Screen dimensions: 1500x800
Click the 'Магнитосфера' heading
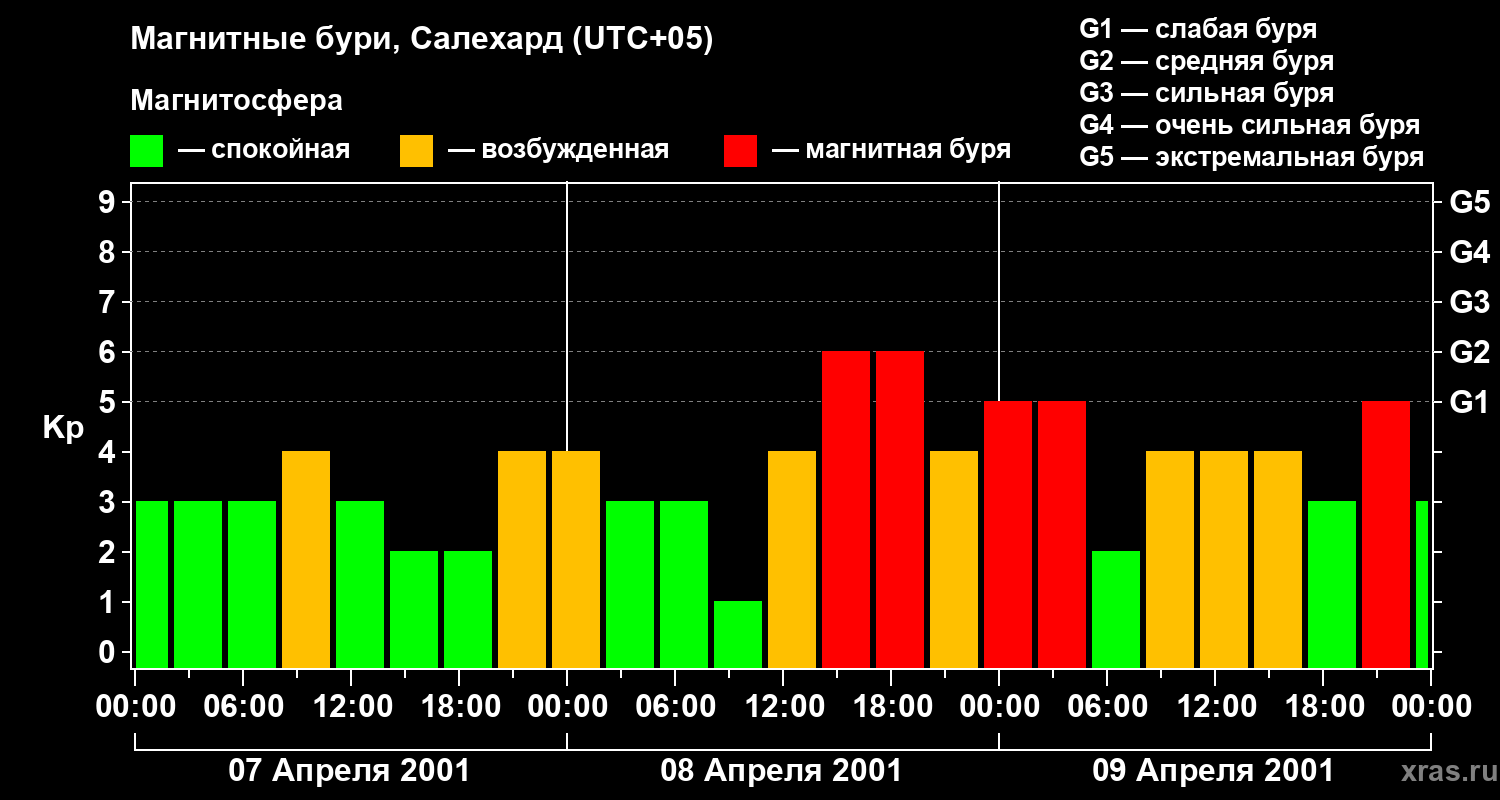point(236,101)
